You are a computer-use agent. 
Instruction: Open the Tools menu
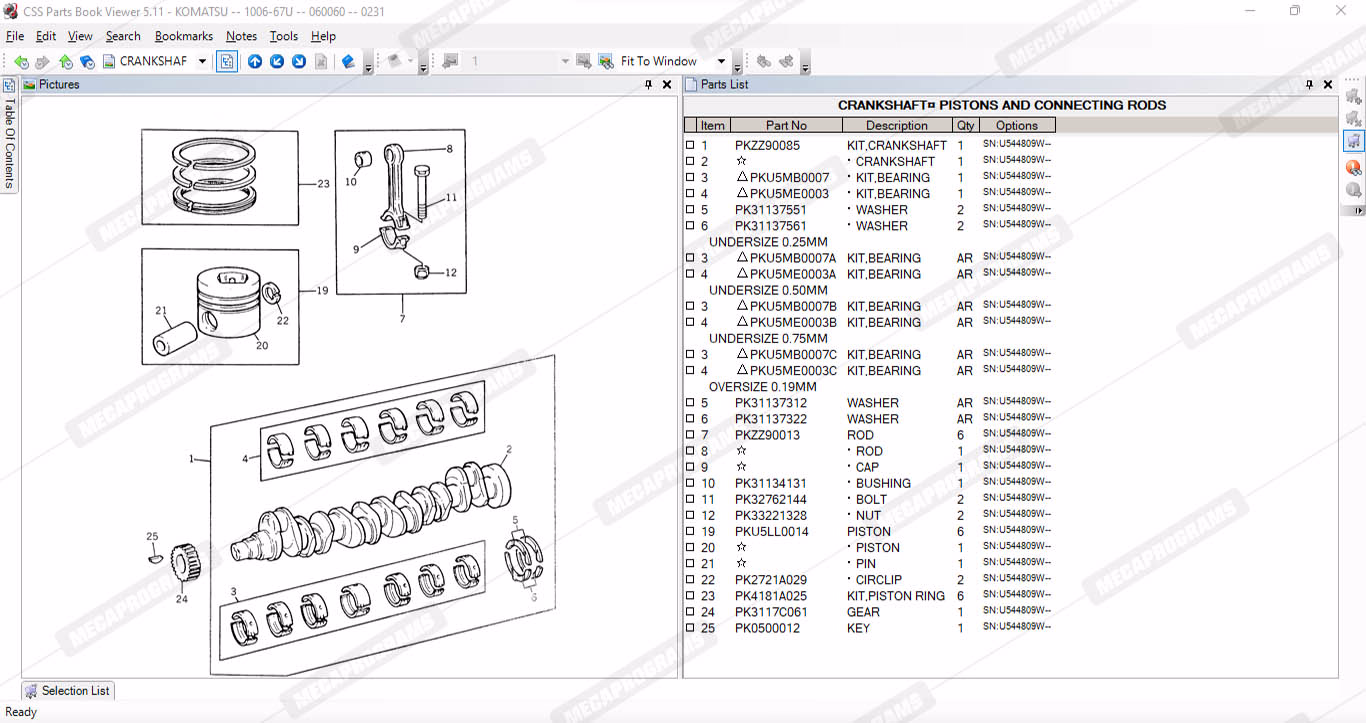click(283, 36)
